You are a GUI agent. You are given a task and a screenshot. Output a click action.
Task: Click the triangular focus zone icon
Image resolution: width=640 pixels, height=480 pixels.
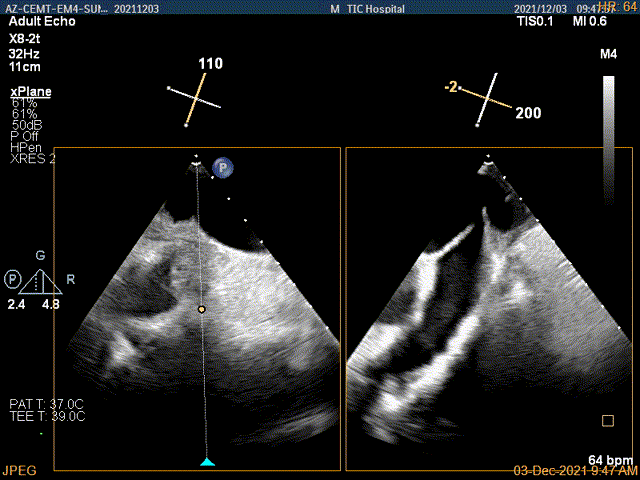(x=40, y=281)
